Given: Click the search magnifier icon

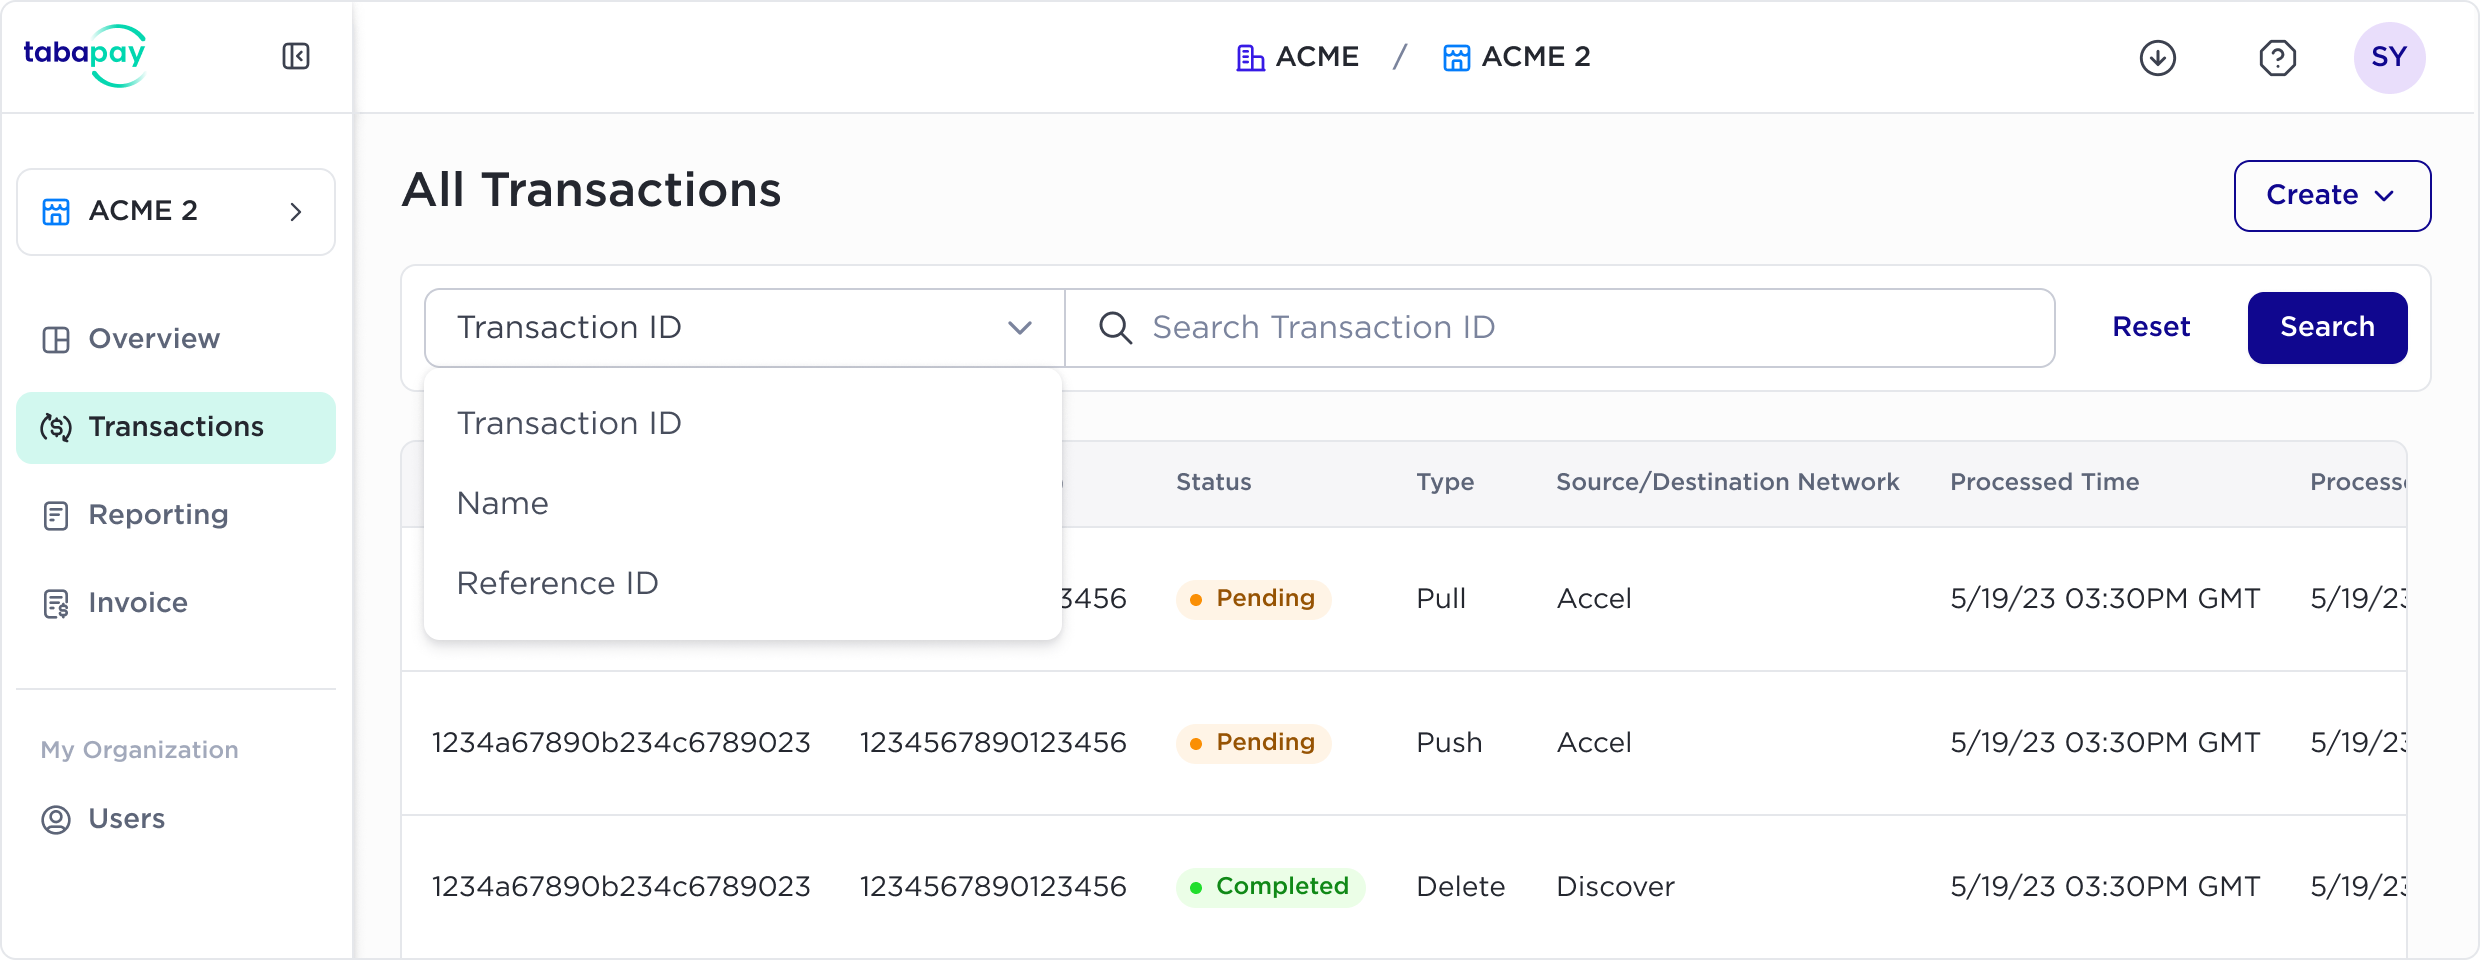Looking at the screenshot, I should [1115, 328].
